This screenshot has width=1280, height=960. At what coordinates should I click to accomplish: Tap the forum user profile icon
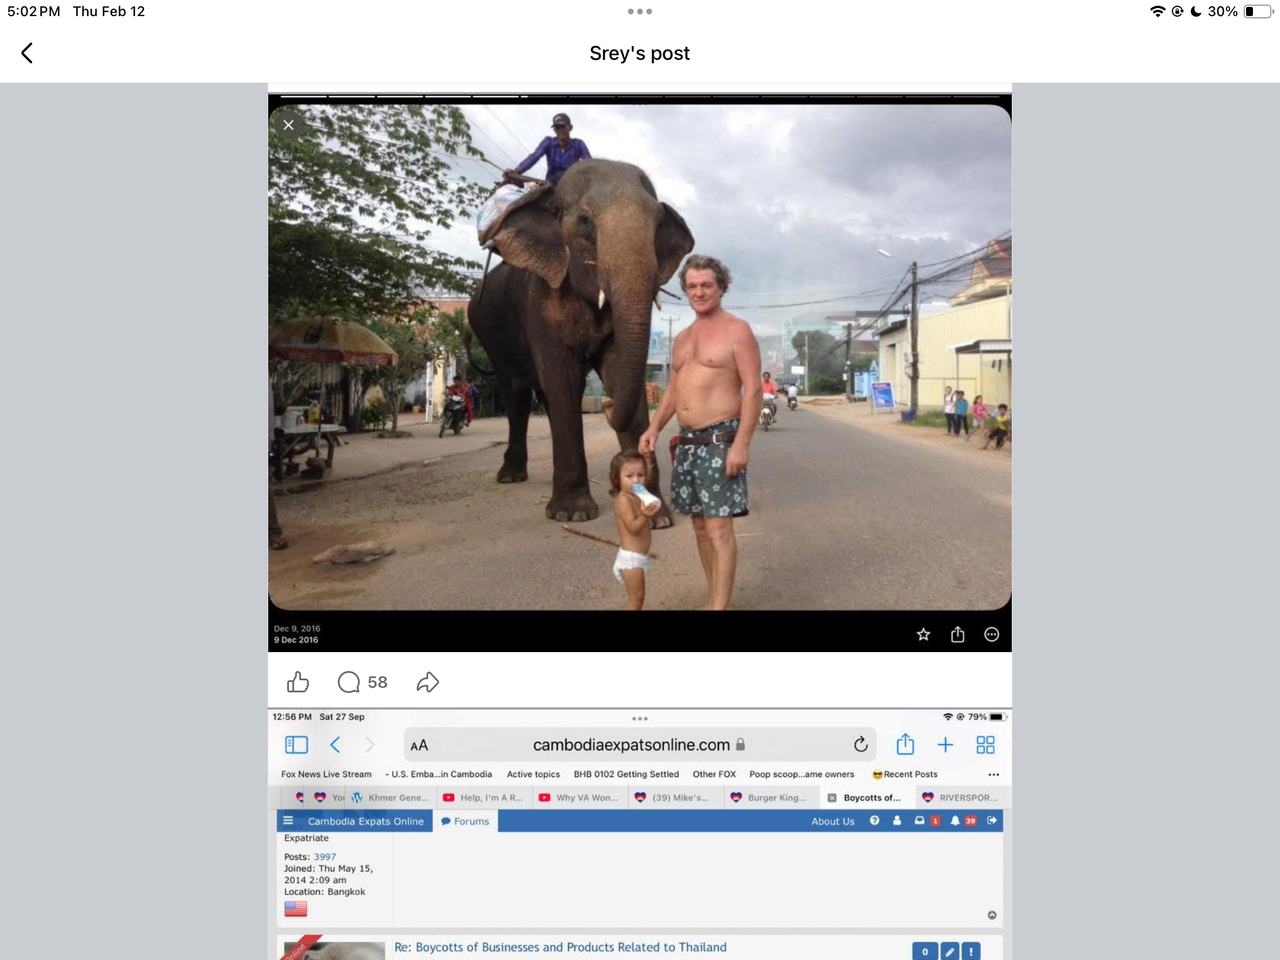coord(897,821)
